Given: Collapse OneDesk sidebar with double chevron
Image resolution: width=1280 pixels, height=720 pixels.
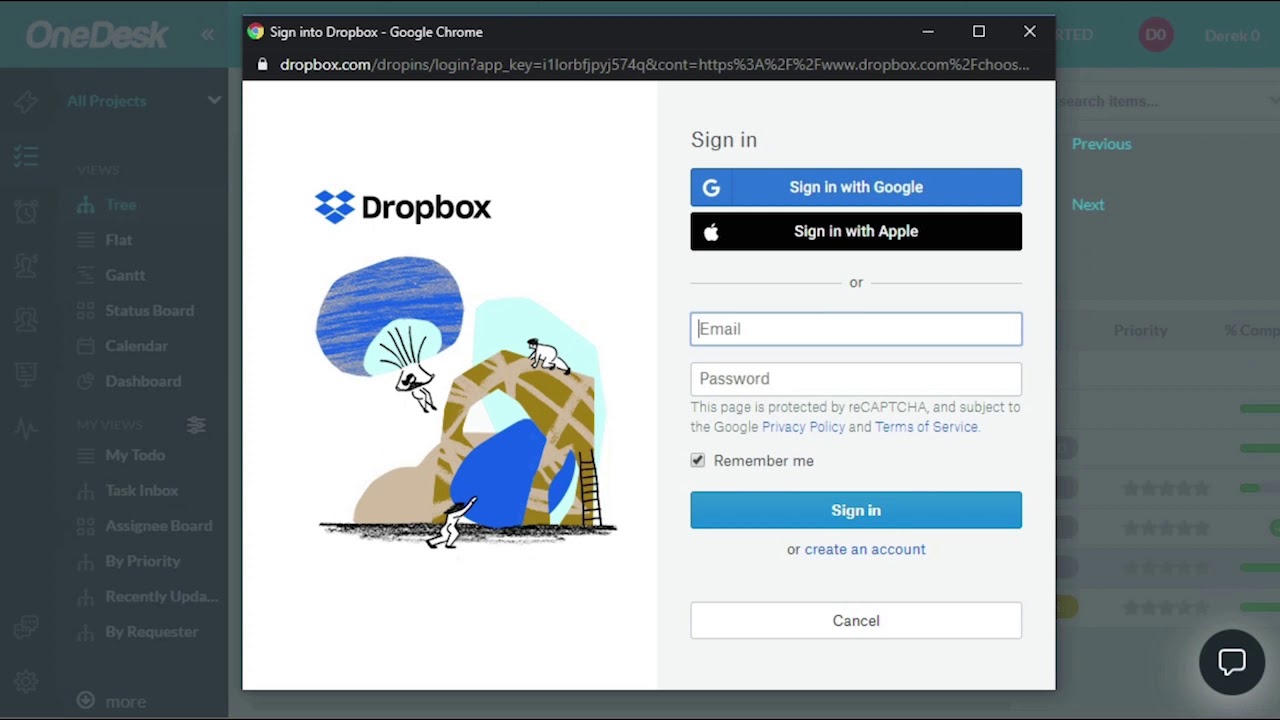Looking at the screenshot, I should (207, 35).
